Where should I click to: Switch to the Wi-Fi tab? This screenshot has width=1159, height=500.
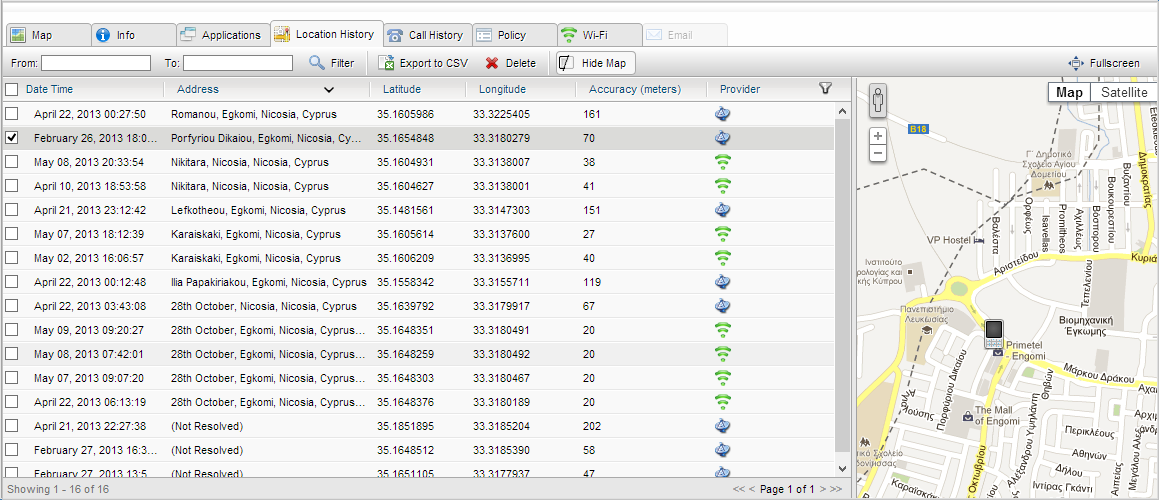[x=599, y=35]
